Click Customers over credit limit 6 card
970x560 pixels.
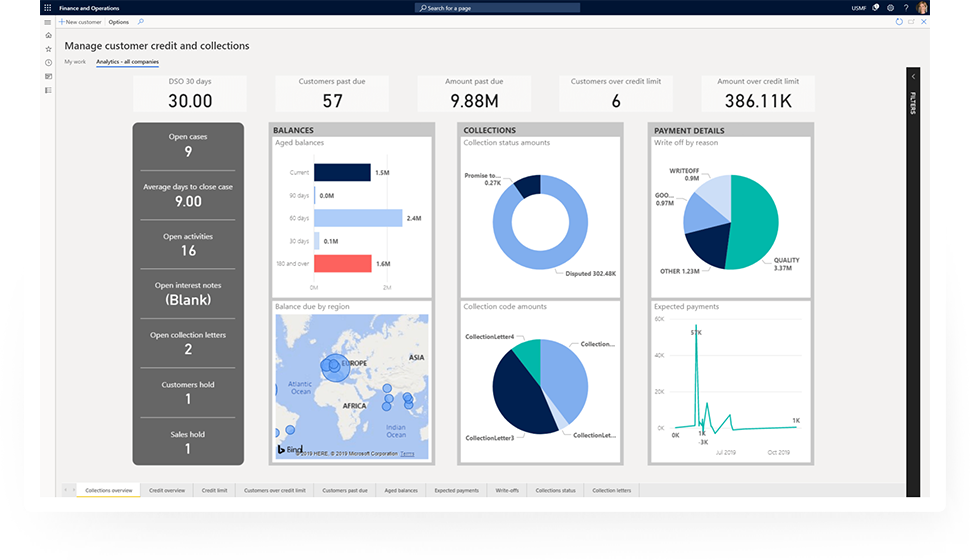pos(616,93)
